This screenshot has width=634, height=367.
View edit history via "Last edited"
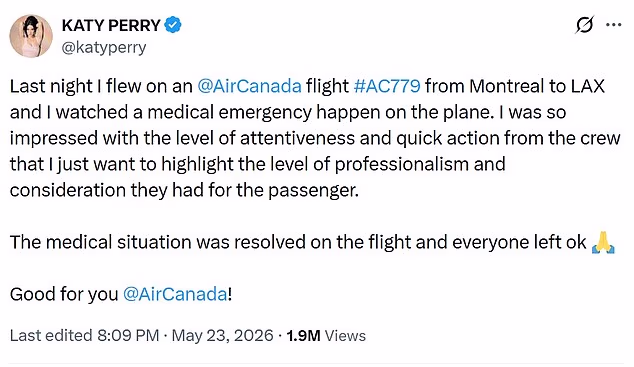[51, 336]
